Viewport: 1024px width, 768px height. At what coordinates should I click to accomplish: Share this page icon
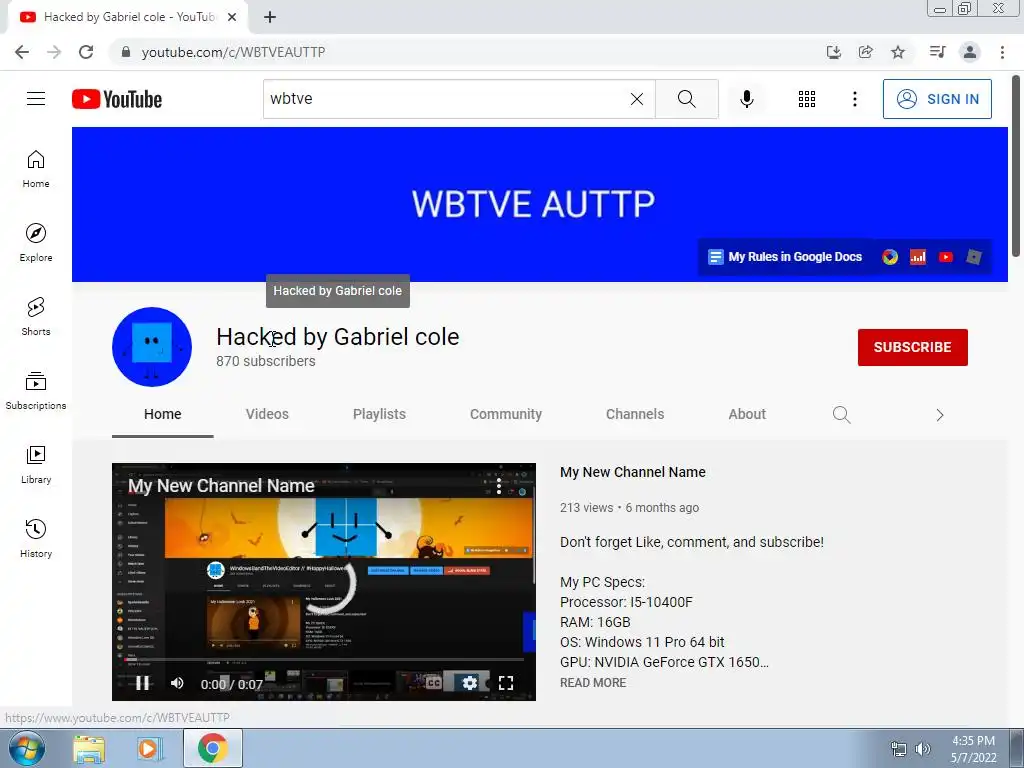pyautogui.click(x=866, y=52)
